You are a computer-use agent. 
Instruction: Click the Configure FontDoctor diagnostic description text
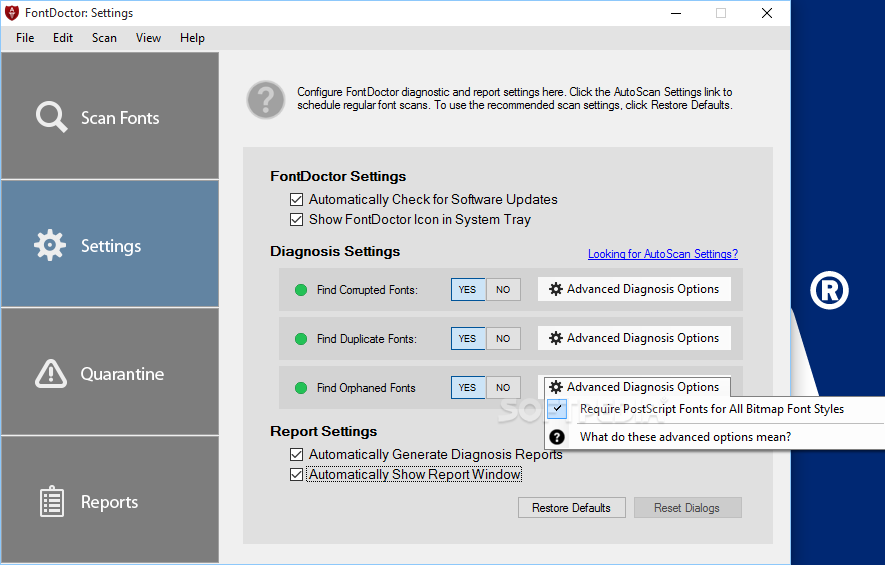[515, 99]
